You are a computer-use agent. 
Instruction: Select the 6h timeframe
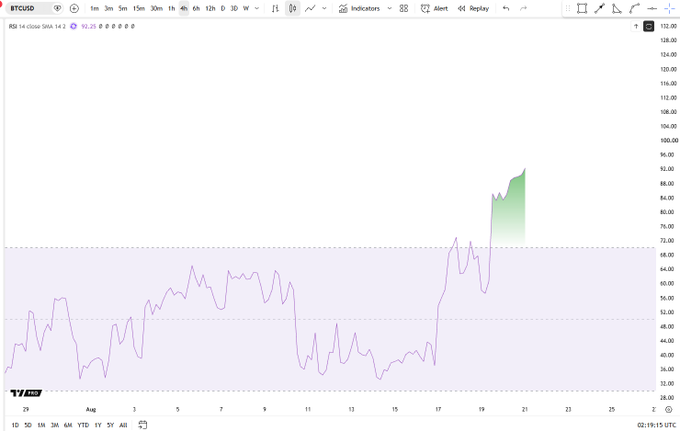(x=196, y=8)
